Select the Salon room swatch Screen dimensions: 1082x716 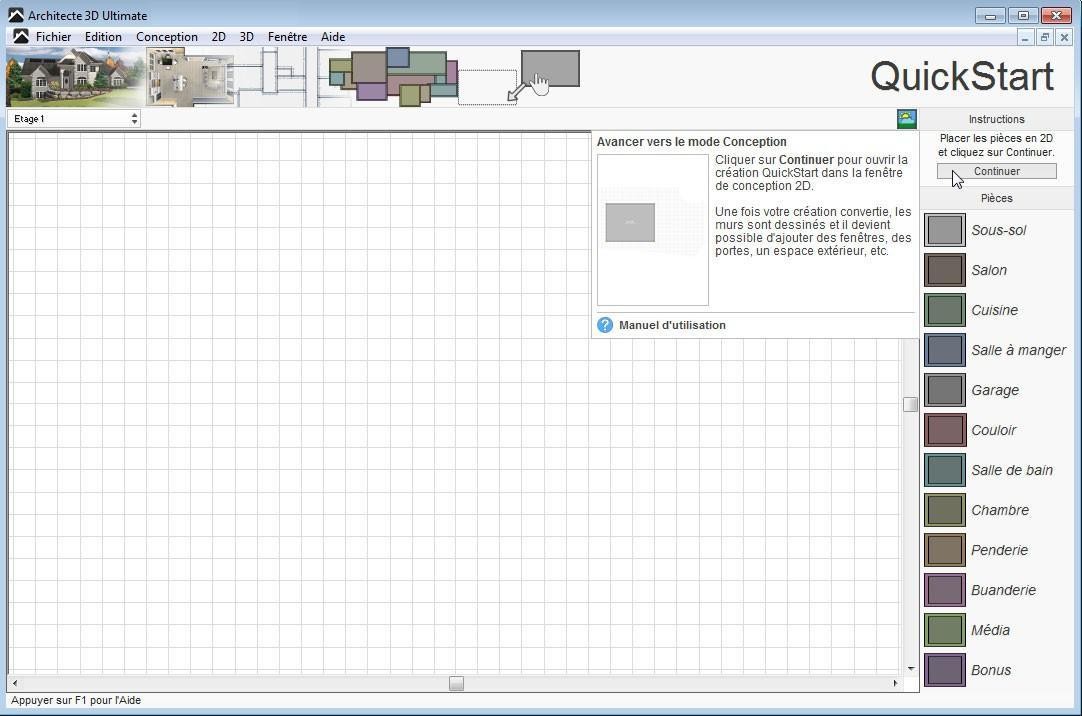pyautogui.click(x=945, y=270)
